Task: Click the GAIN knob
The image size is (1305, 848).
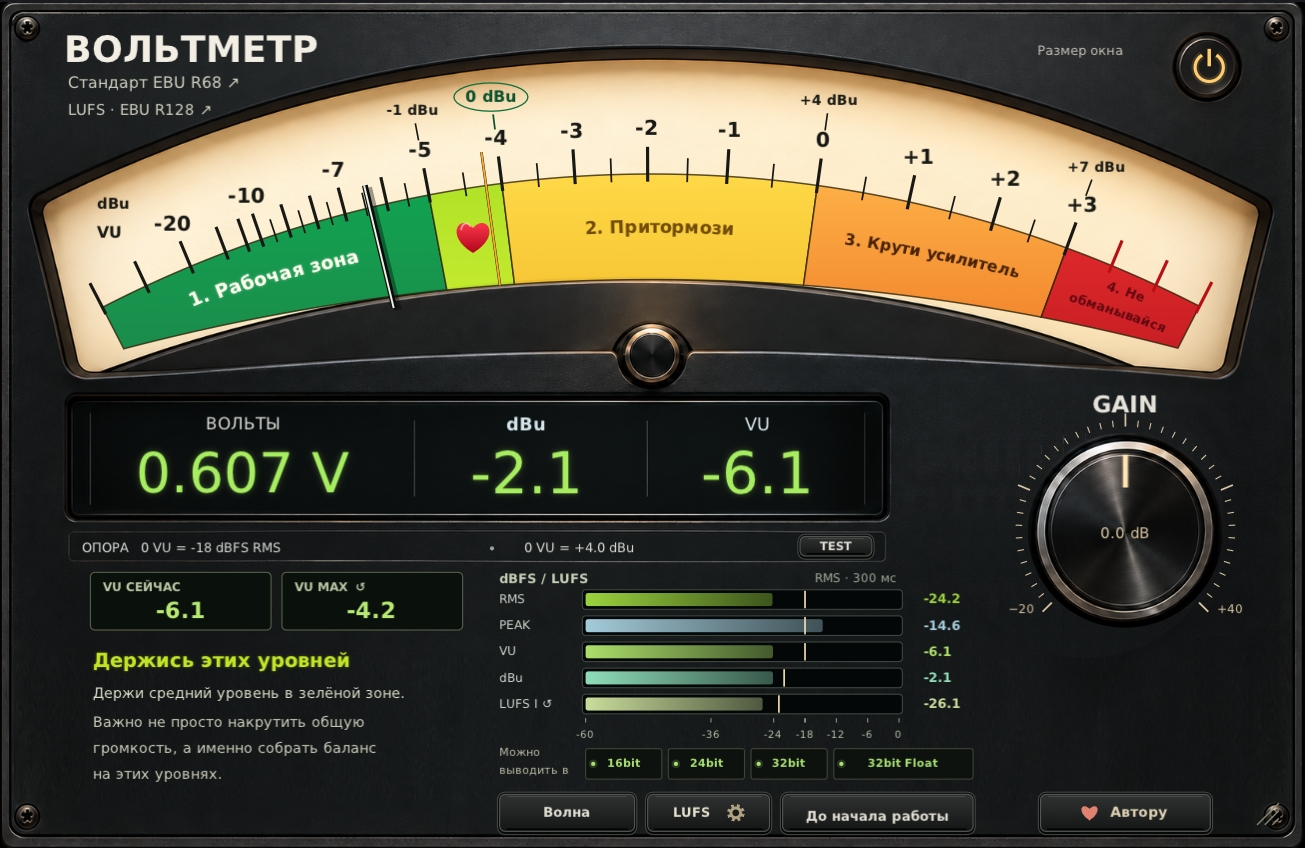Action: 1125,532
